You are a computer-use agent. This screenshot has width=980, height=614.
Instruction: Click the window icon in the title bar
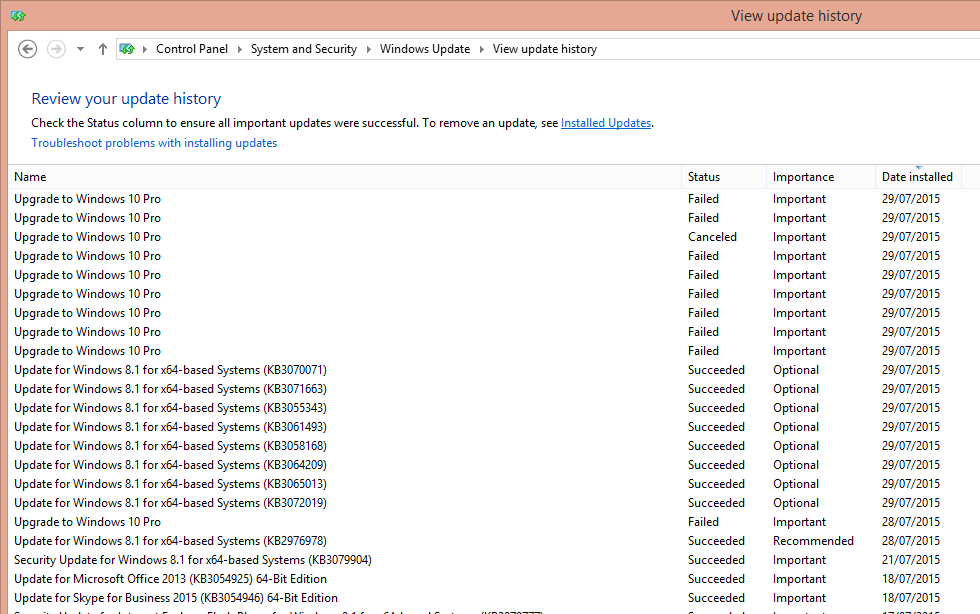coord(18,16)
